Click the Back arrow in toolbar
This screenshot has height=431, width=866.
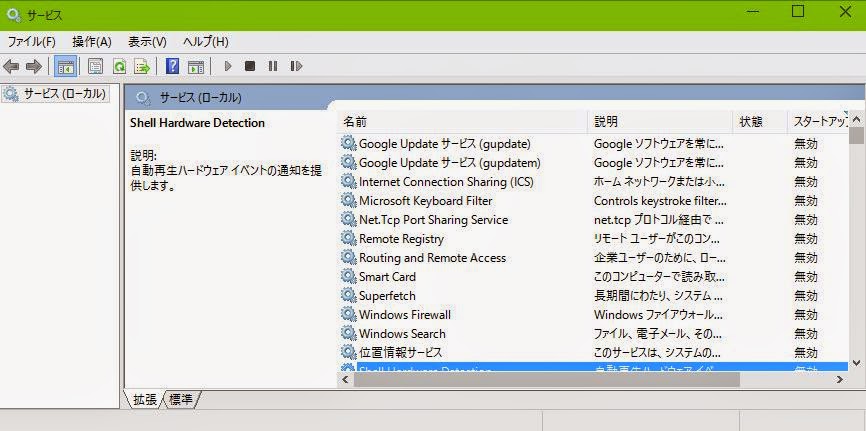(x=11, y=67)
